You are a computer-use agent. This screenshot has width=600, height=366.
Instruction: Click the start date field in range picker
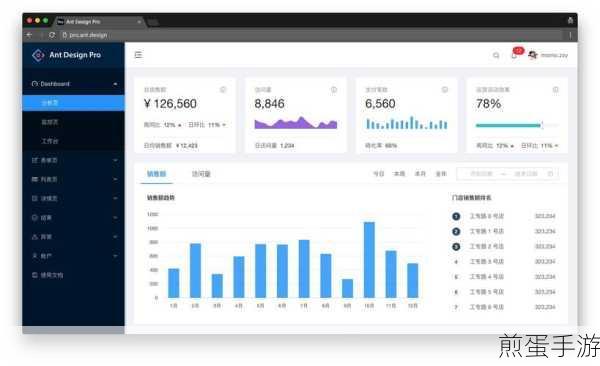[x=481, y=174]
